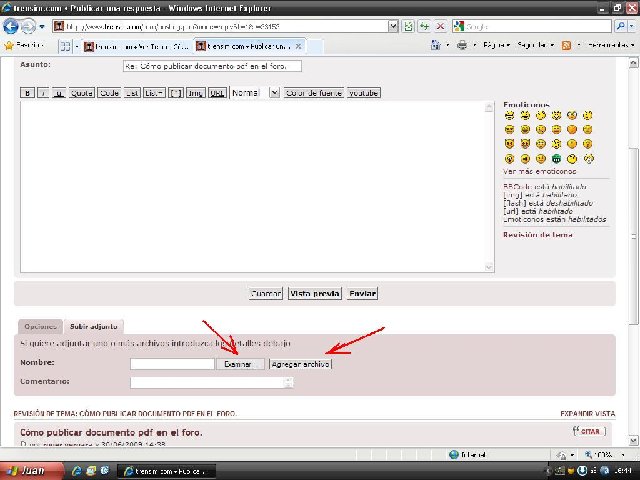Click the RSS feeds toolbar icon

566,46
